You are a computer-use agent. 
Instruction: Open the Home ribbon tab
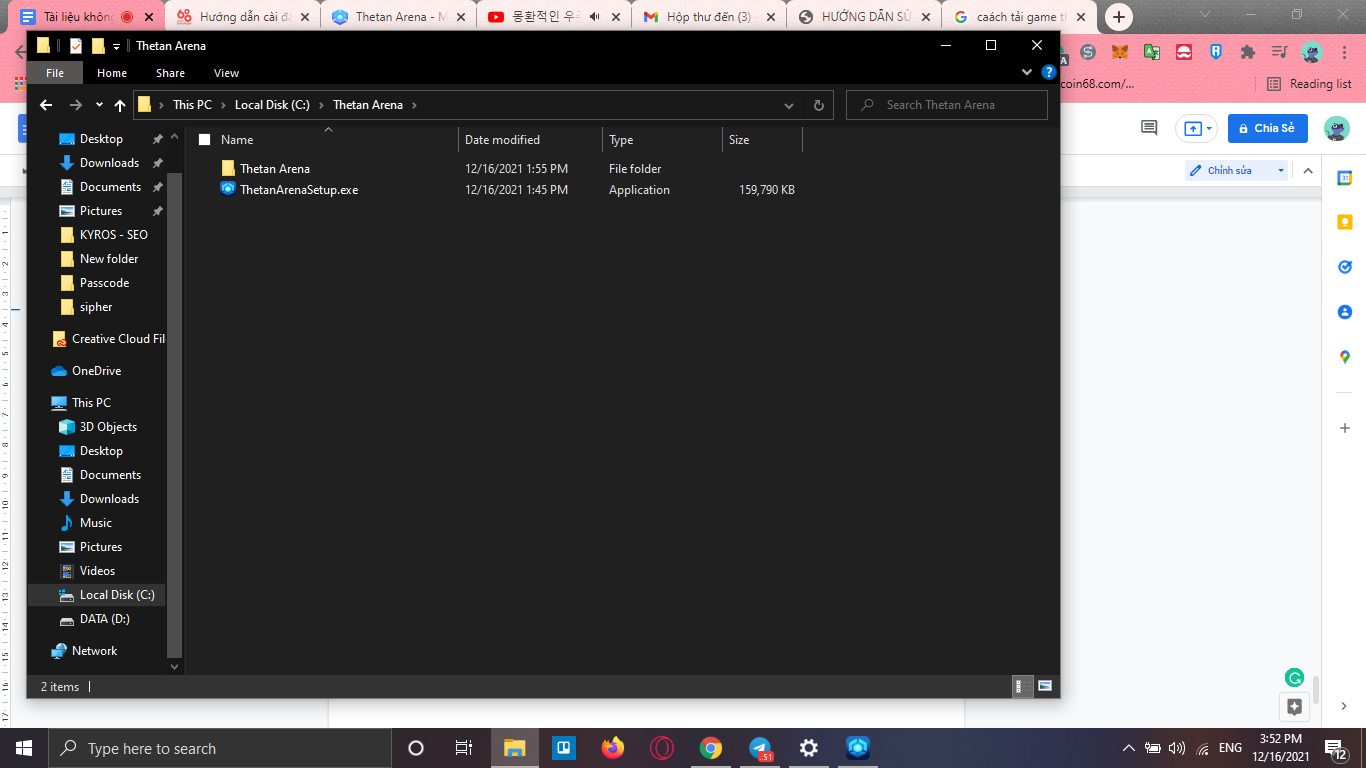click(x=112, y=73)
